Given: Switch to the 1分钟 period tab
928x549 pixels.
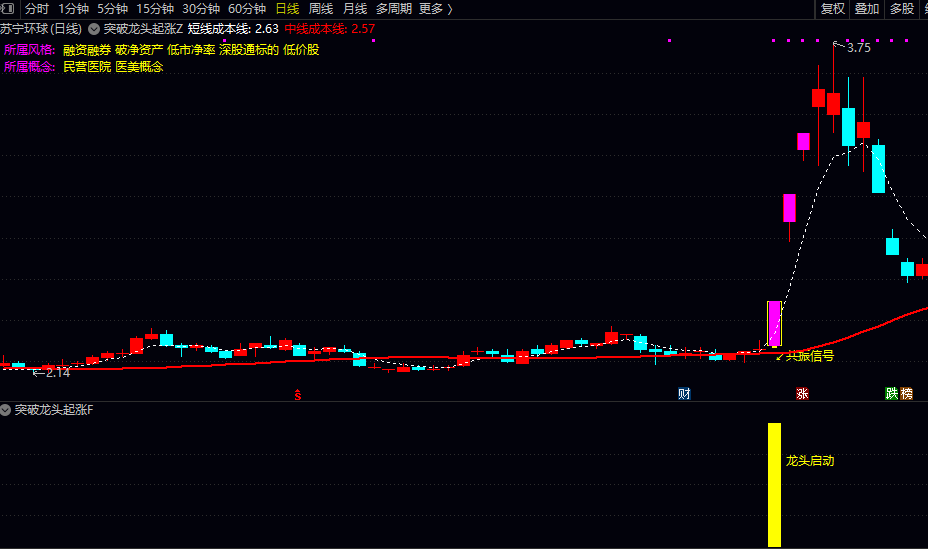Looking at the screenshot, I should point(73,9).
